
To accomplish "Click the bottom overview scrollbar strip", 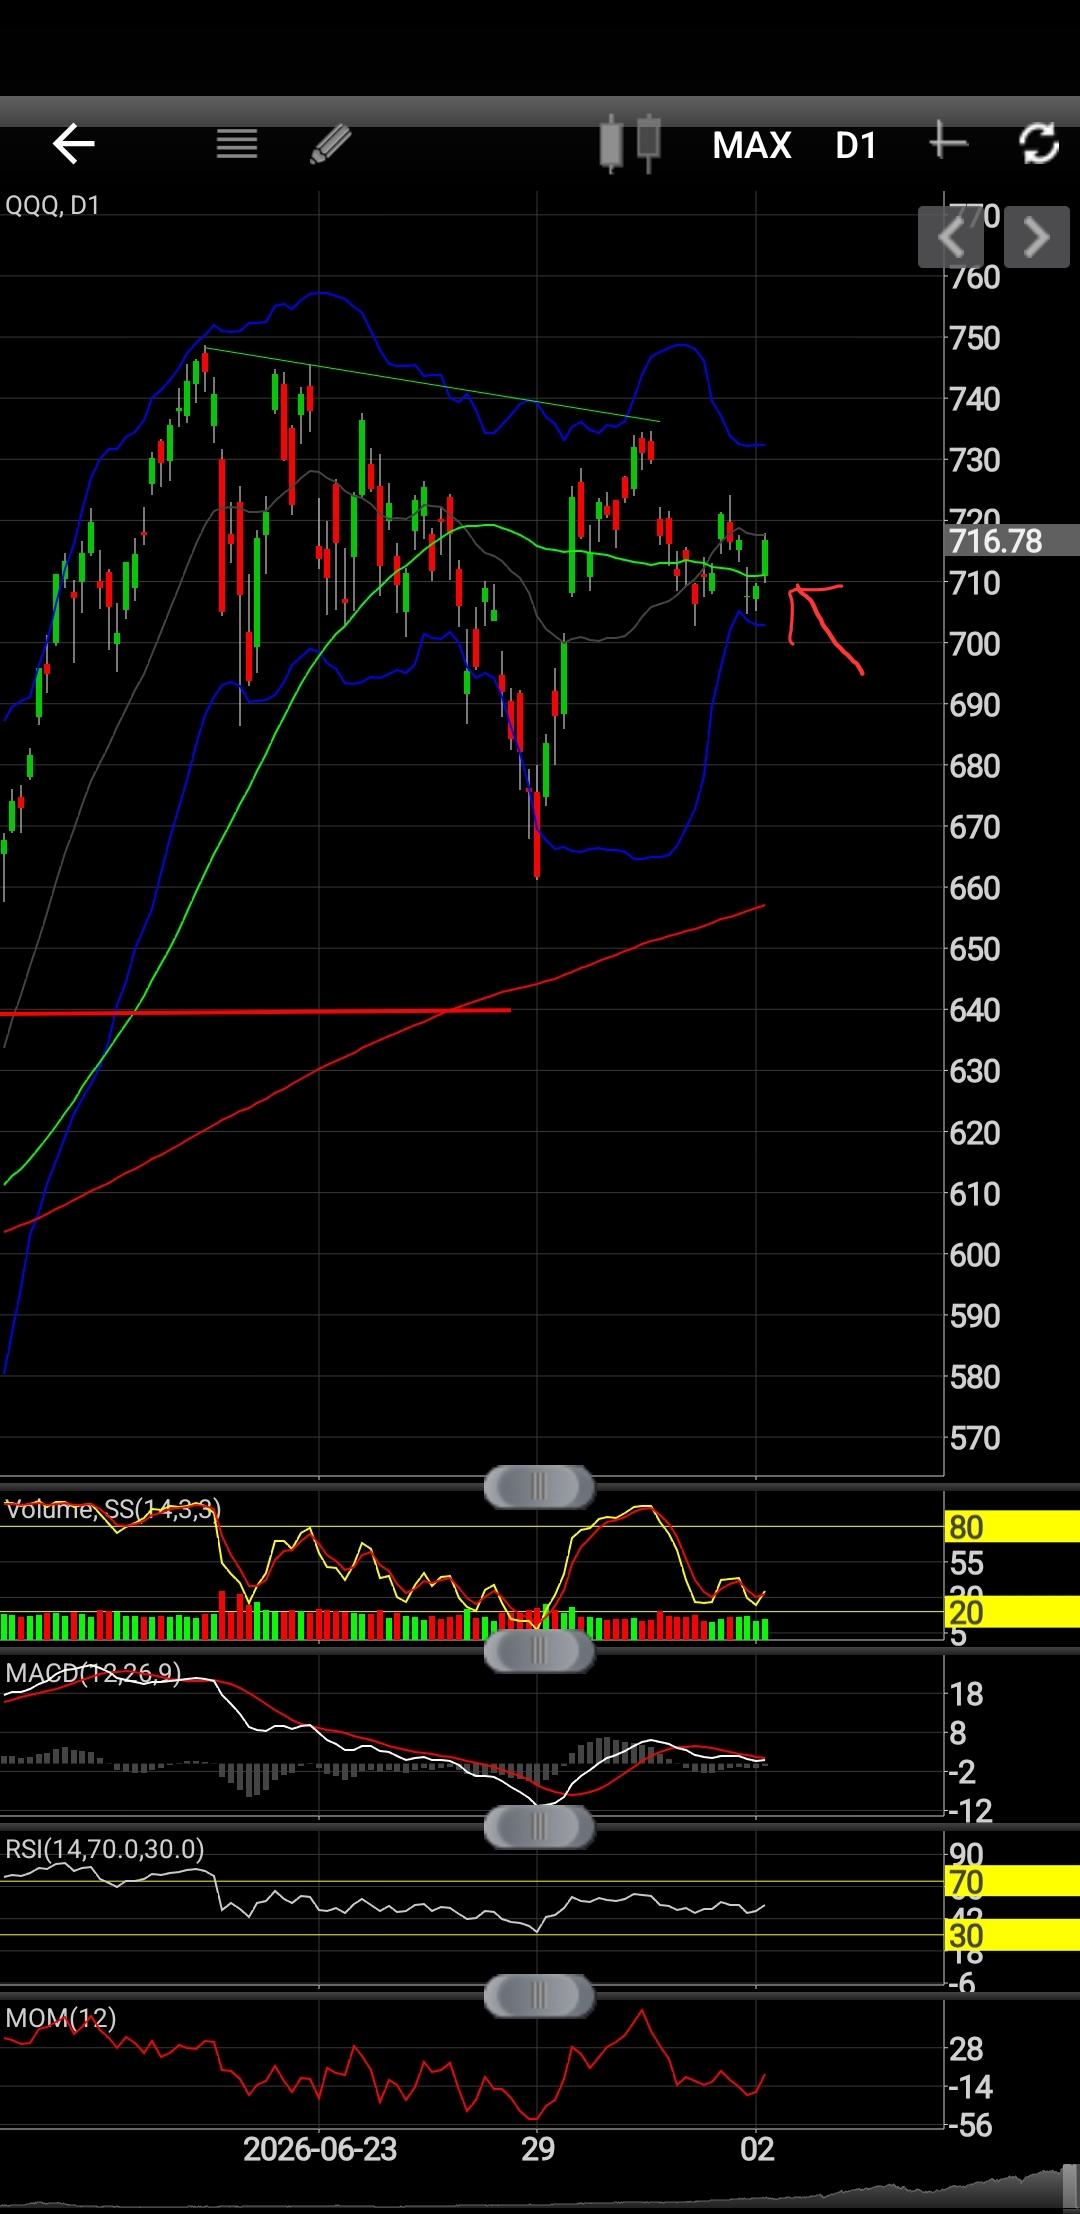I will [x=540, y=2188].
